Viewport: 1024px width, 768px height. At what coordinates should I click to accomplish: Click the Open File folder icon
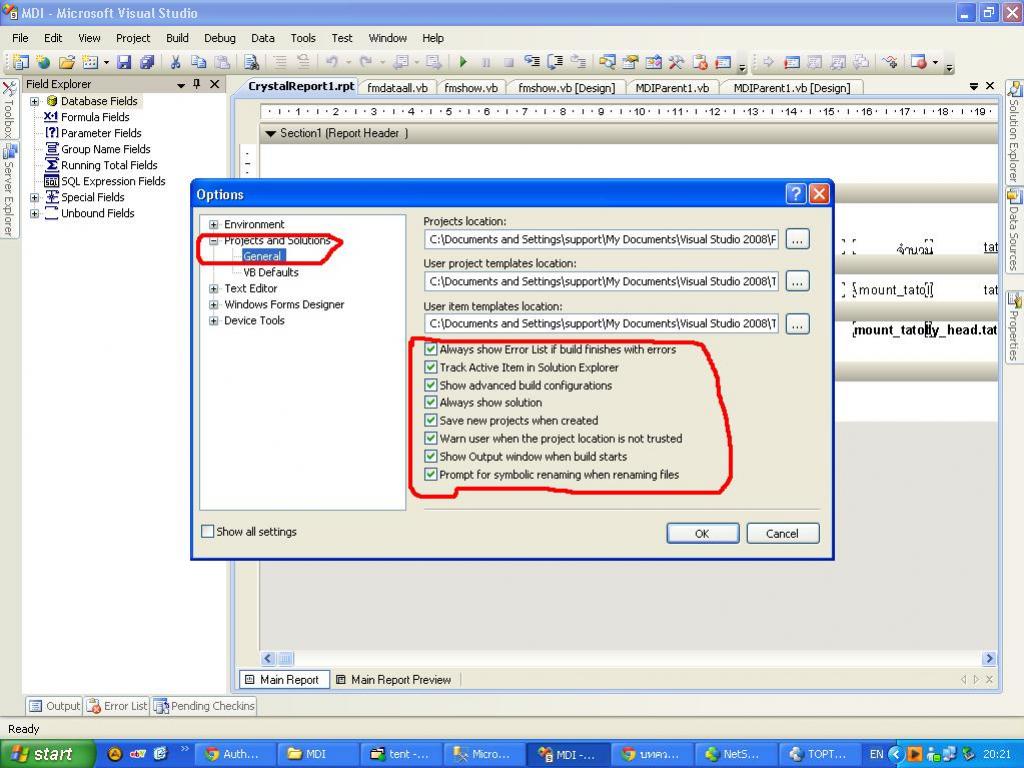[x=67, y=62]
